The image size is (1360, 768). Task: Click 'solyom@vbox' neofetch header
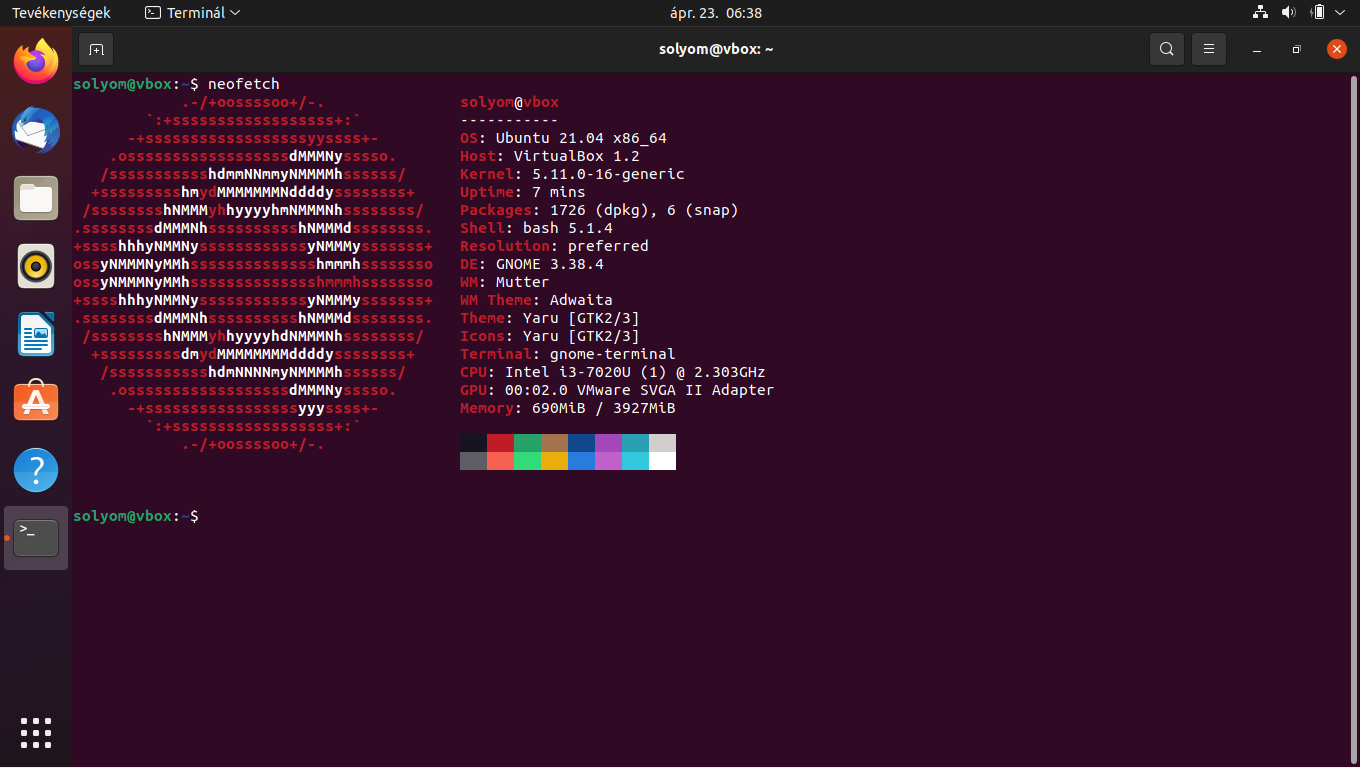tap(509, 102)
